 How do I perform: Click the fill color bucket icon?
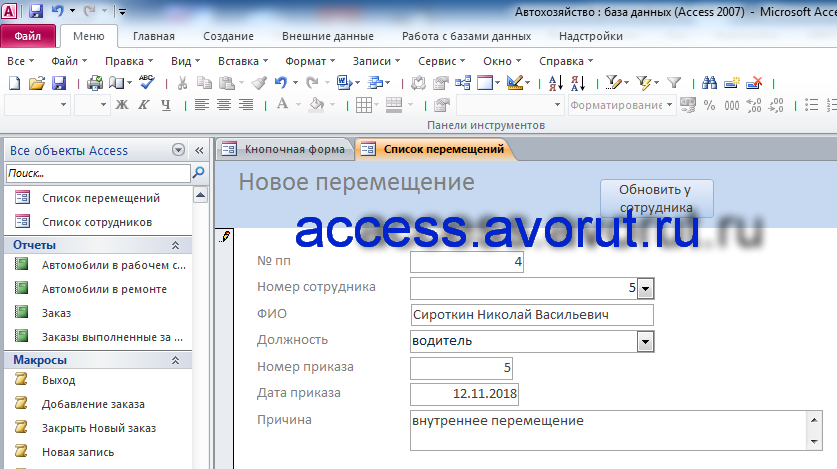click(317, 105)
